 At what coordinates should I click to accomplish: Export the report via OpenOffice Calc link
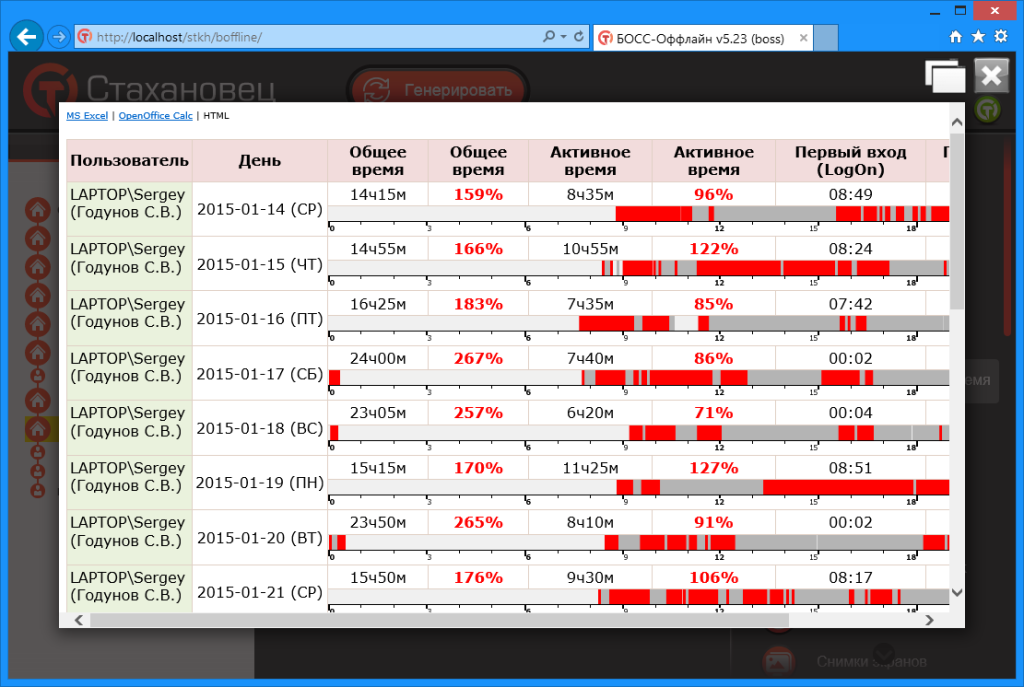pos(155,116)
